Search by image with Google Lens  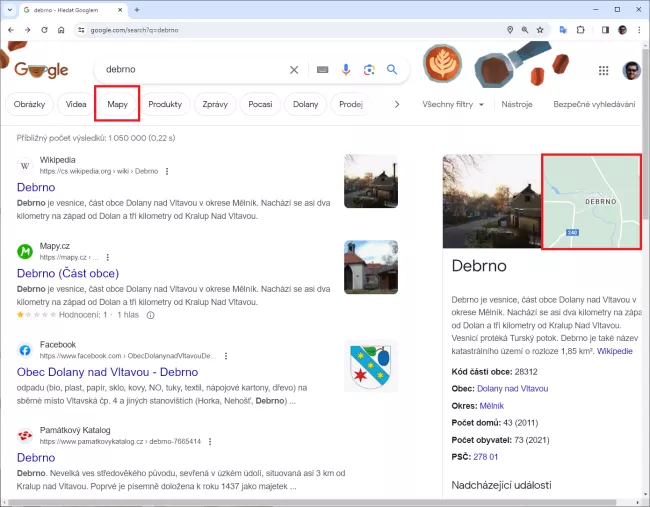tap(369, 70)
